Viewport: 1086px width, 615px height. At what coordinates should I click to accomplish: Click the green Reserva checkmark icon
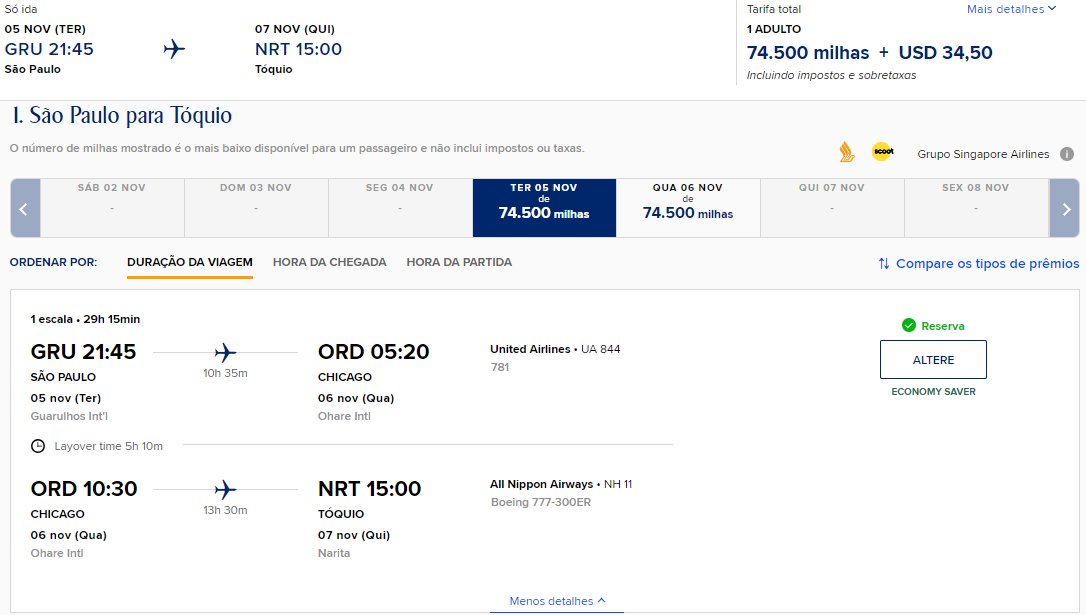coord(909,326)
